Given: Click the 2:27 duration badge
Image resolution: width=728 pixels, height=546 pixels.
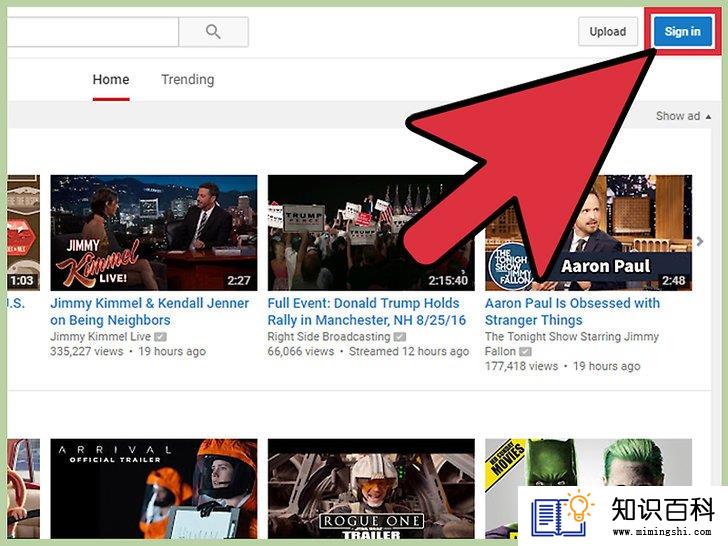Looking at the screenshot, I should [x=239, y=280].
